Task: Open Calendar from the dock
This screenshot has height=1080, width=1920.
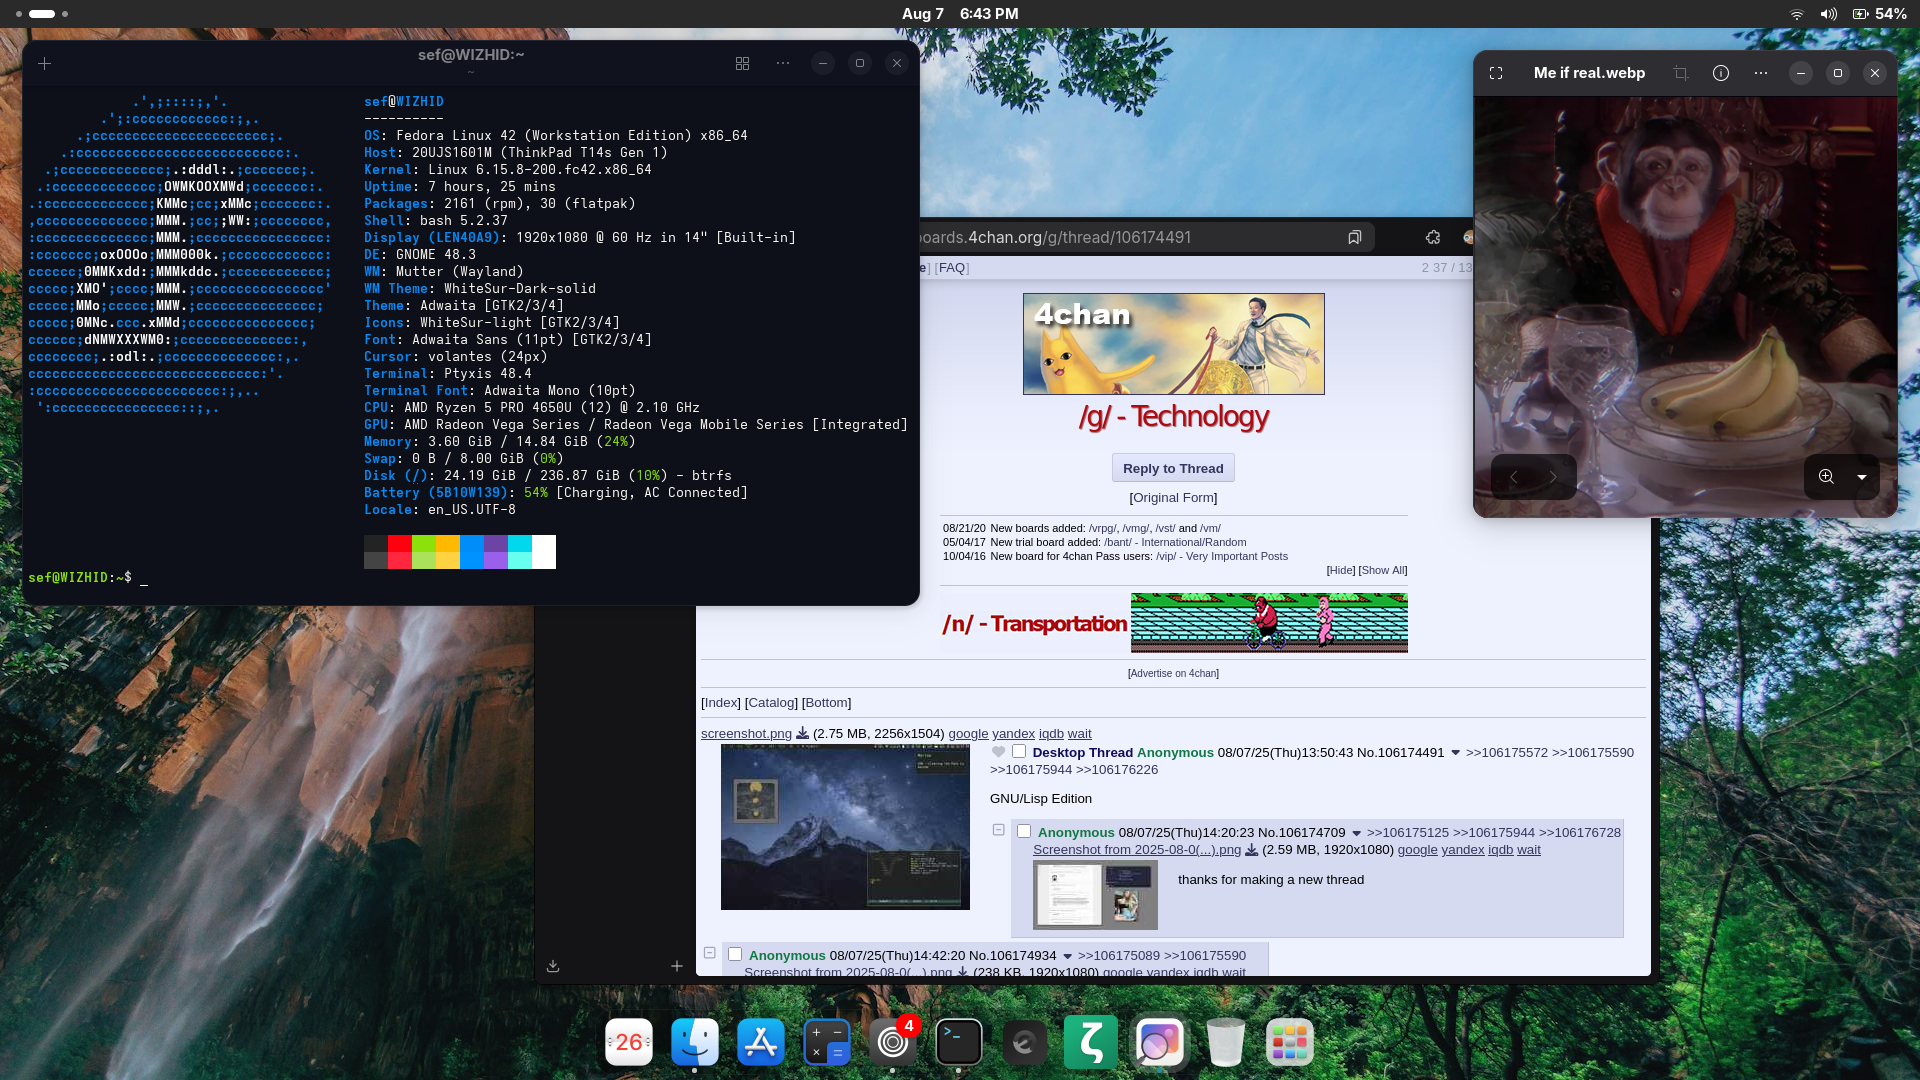Action: click(629, 1043)
